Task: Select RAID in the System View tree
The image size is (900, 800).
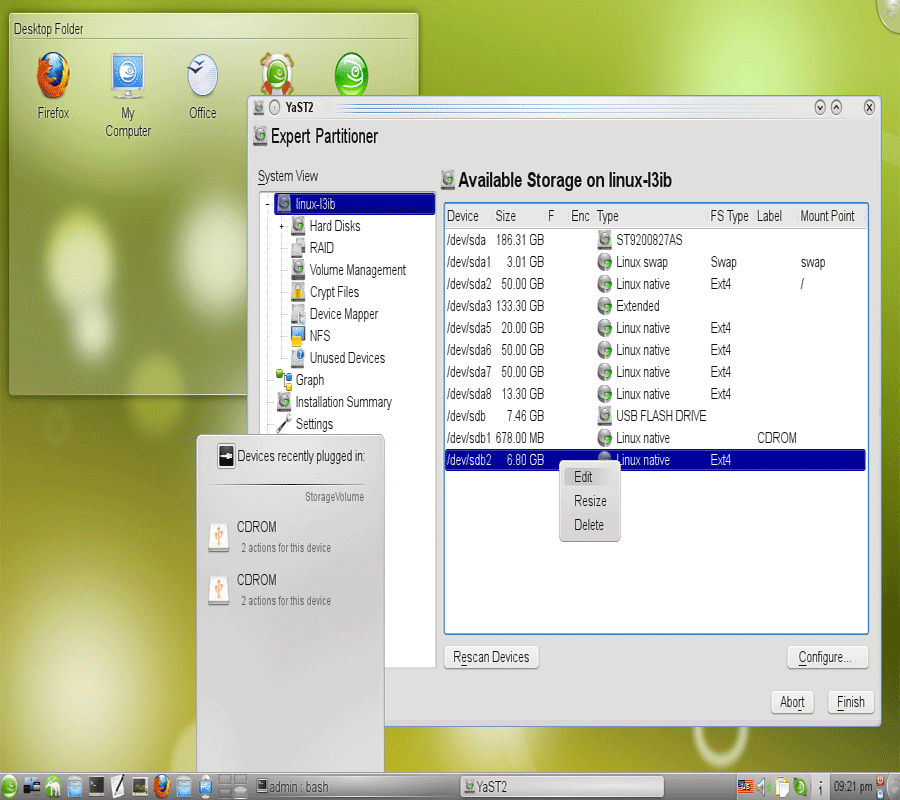Action: [321, 248]
